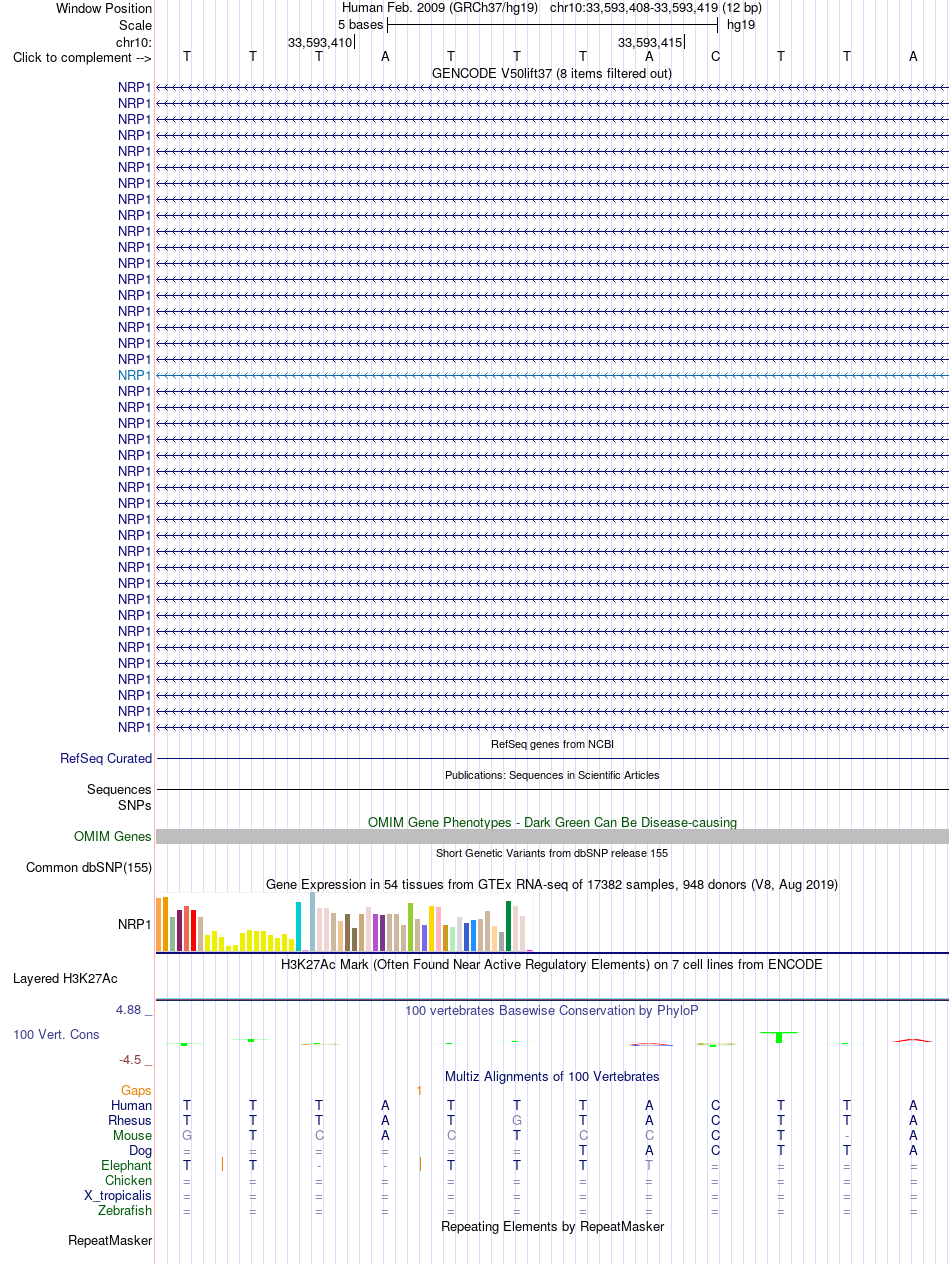This screenshot has width=950, height=1264.
Task: Click the X_tropicalis alignment row label
Action: click(x=118, y=1196)
